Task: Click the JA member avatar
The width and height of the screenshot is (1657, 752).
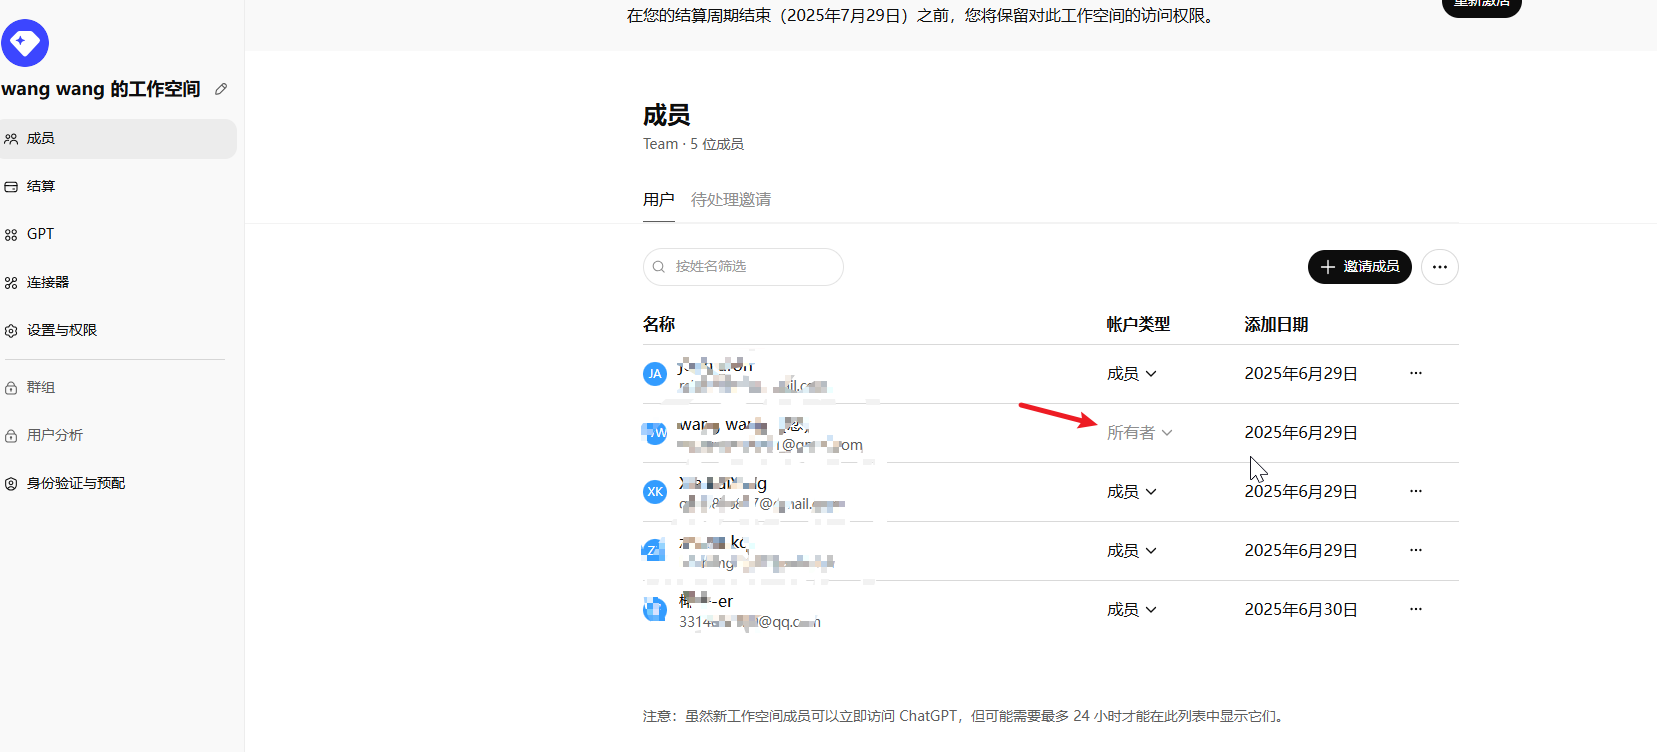Action: [655, 374]
